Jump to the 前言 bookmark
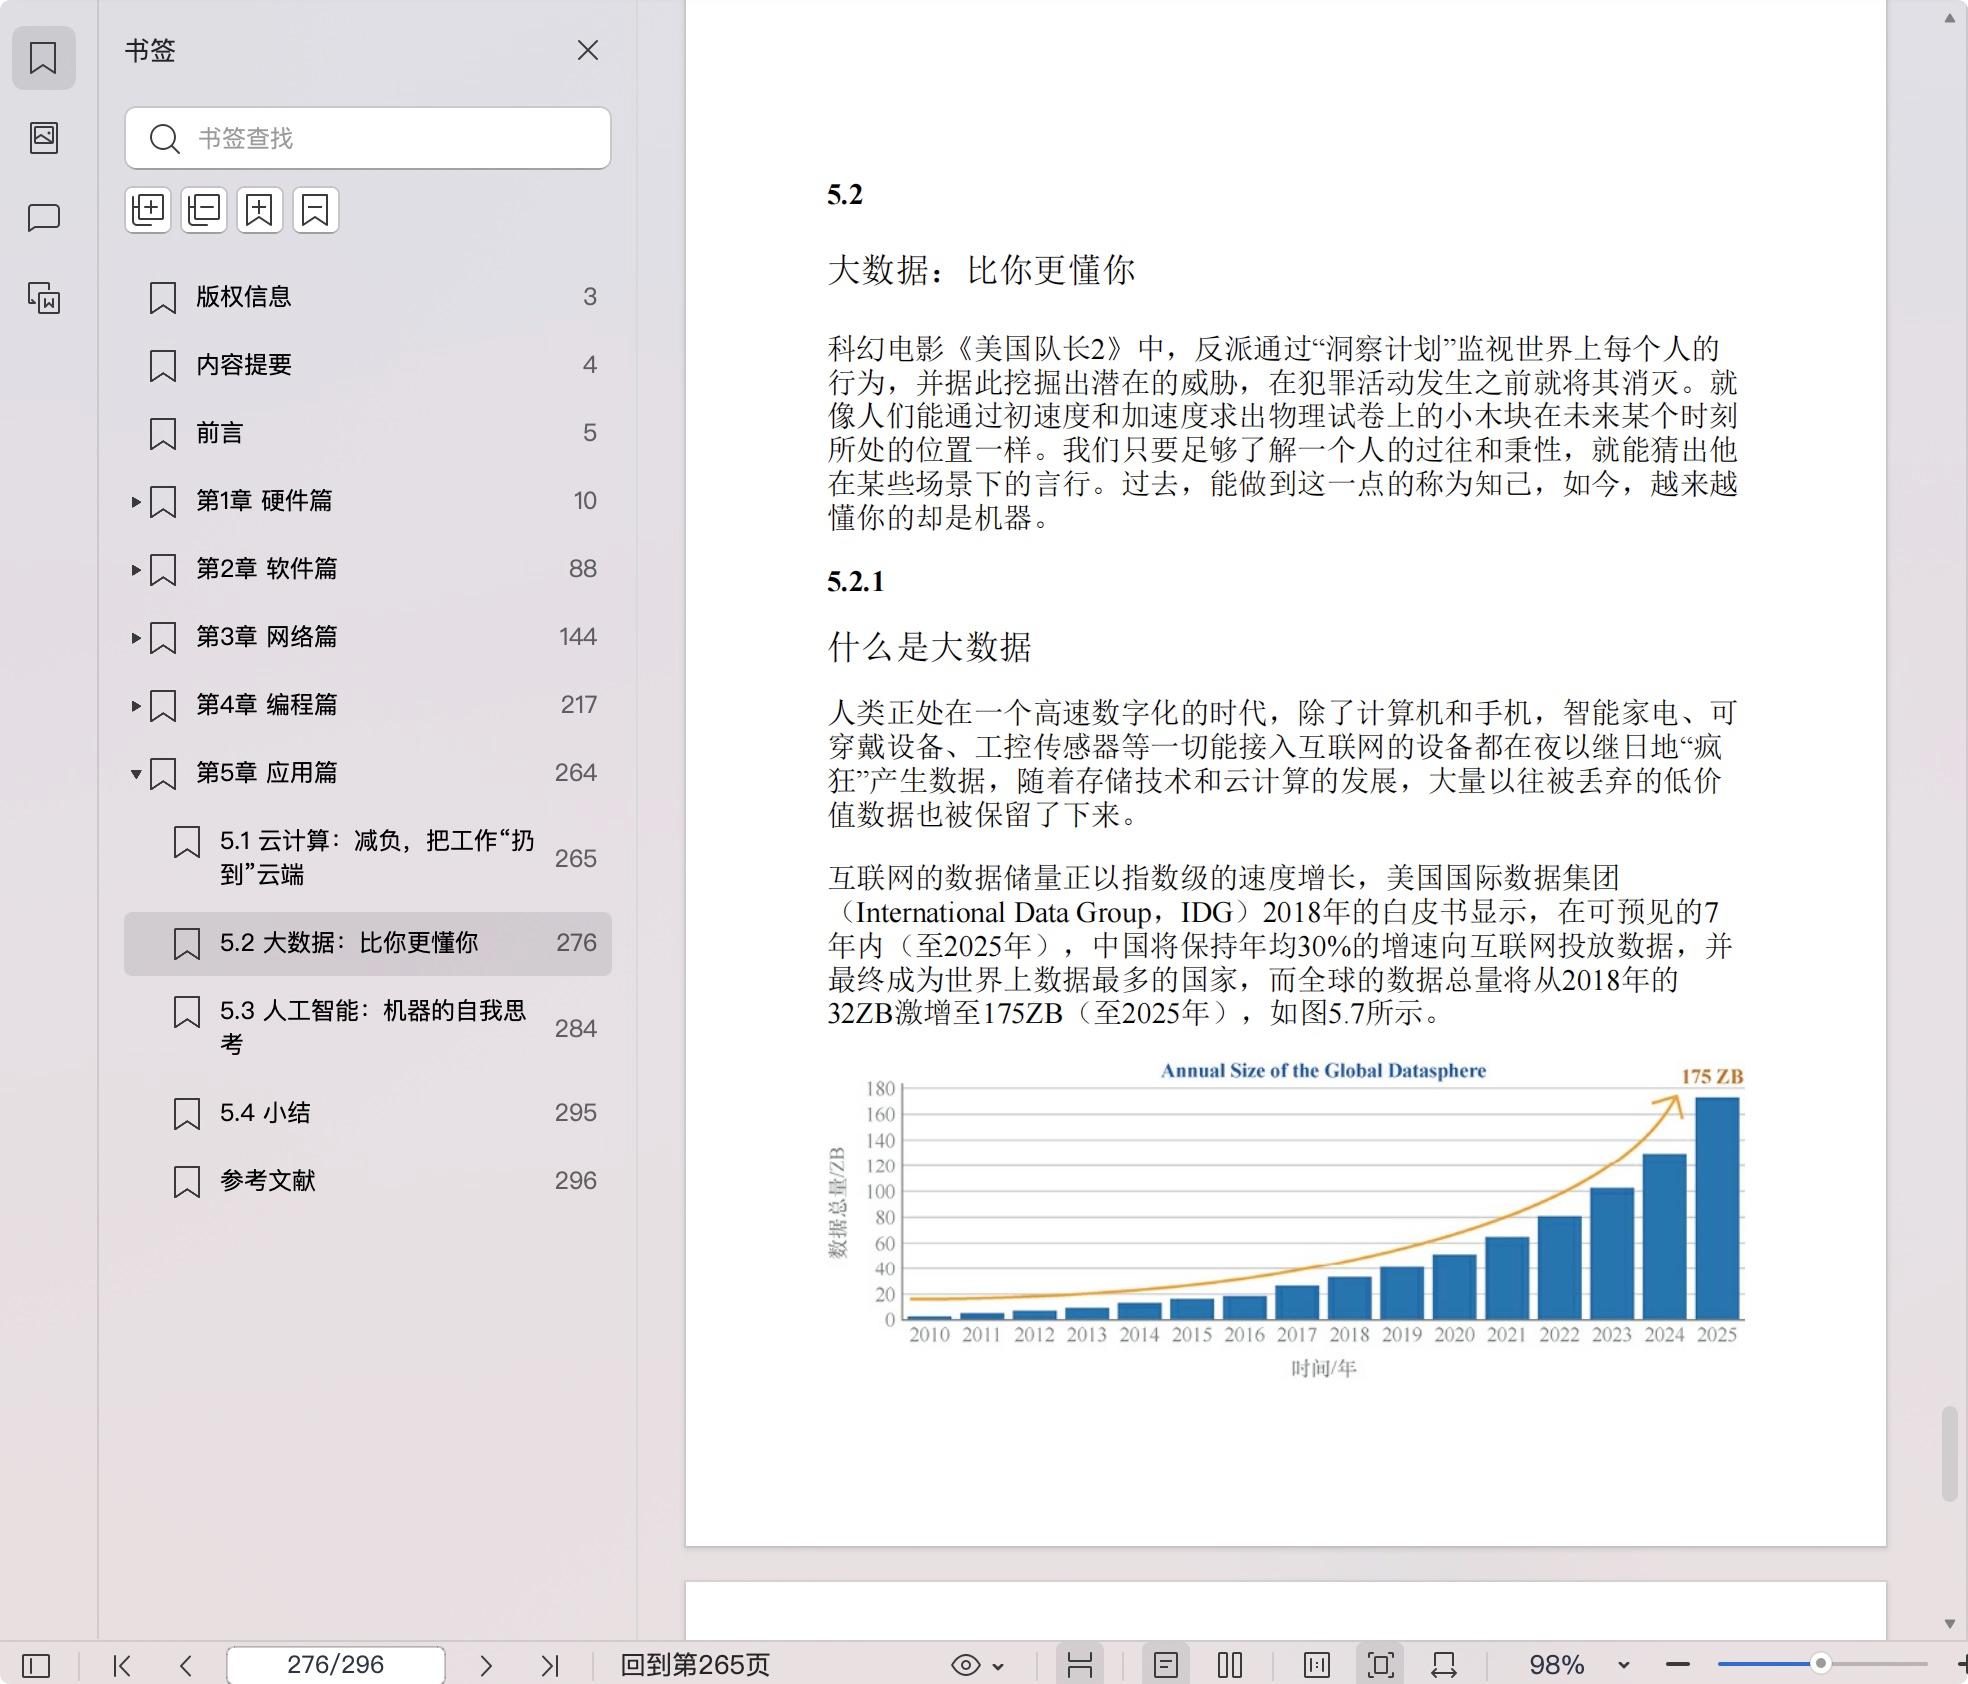1968x1684 pixels. [x=367, y=433]
